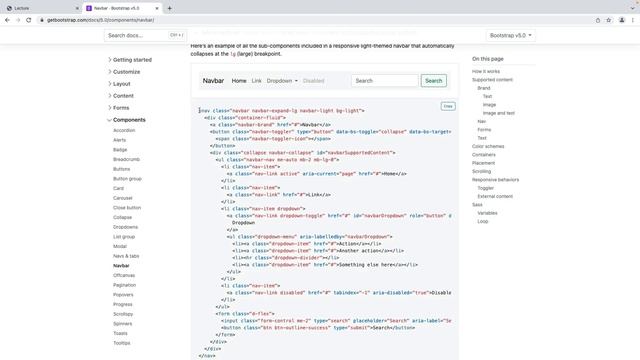View site info via the lock icon
The height and width of the screenshot is (360, 640).
click(42, 20)
